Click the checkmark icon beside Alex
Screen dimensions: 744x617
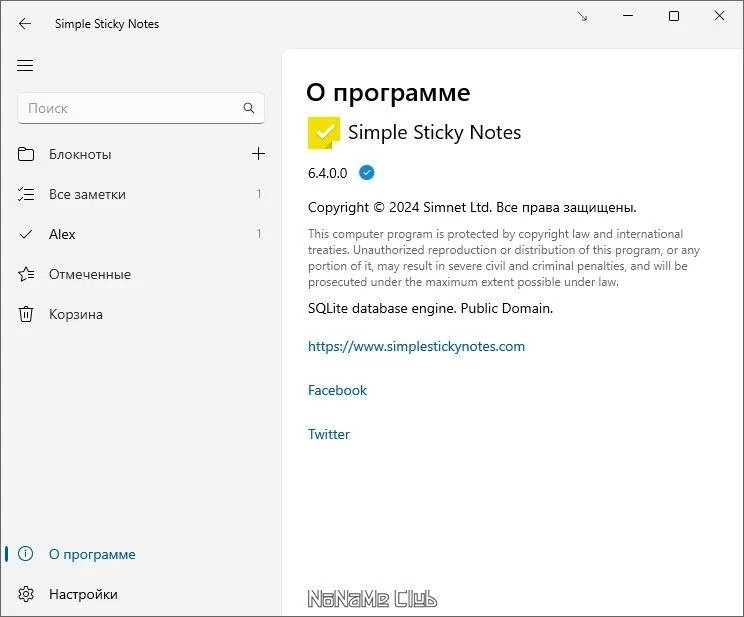[x=26, y=234]
